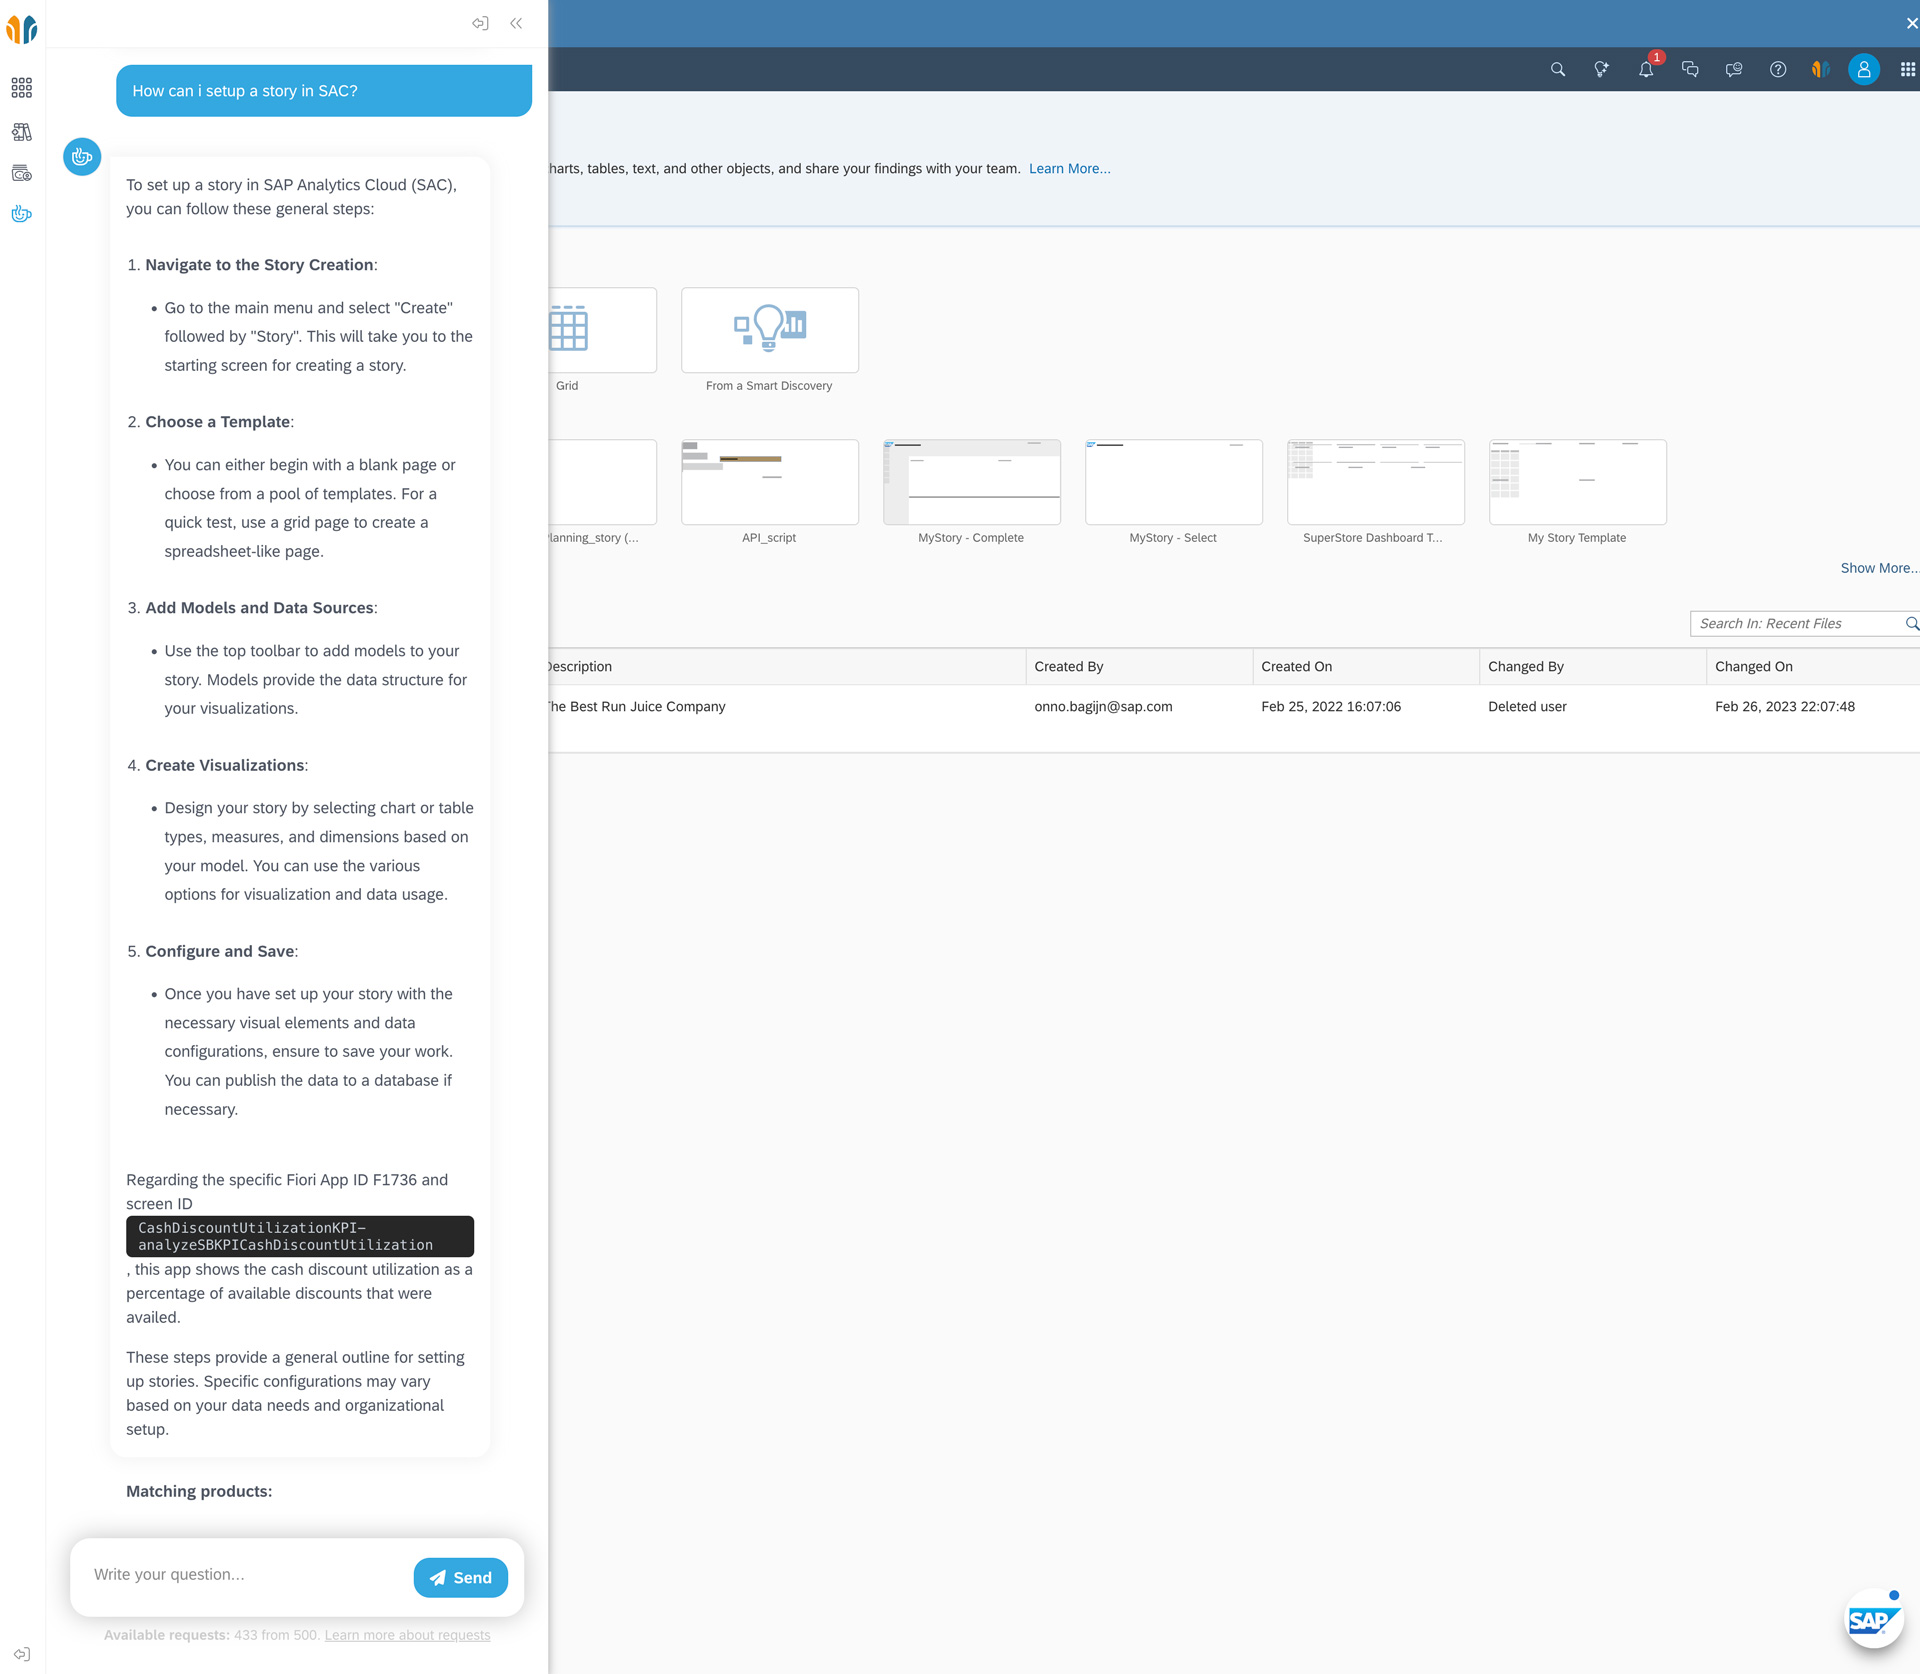Viewport: 1920px width, 1674px height.
Task: Click the search magnifier in header
Action: (x=1557, y=70)
